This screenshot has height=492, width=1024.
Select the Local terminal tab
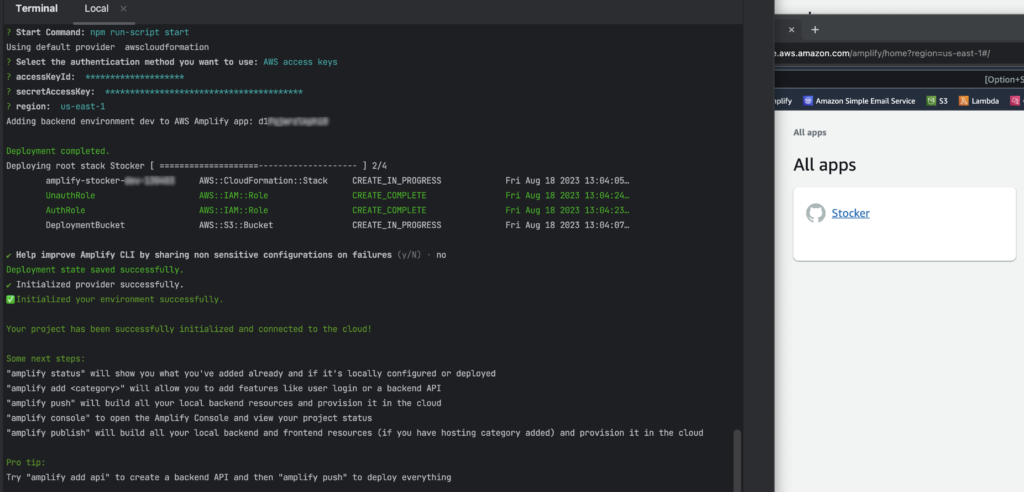click(x=96, y=9)
